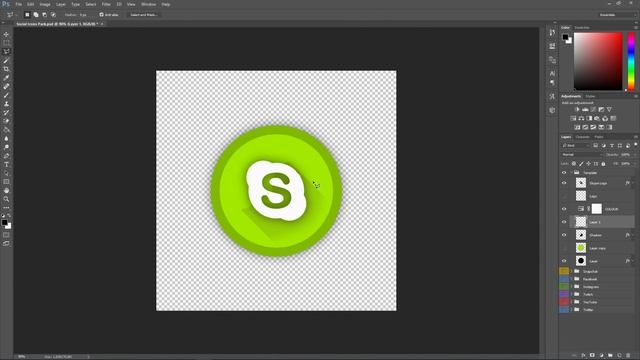Switch to the Swatches tab

coord(582,28)
